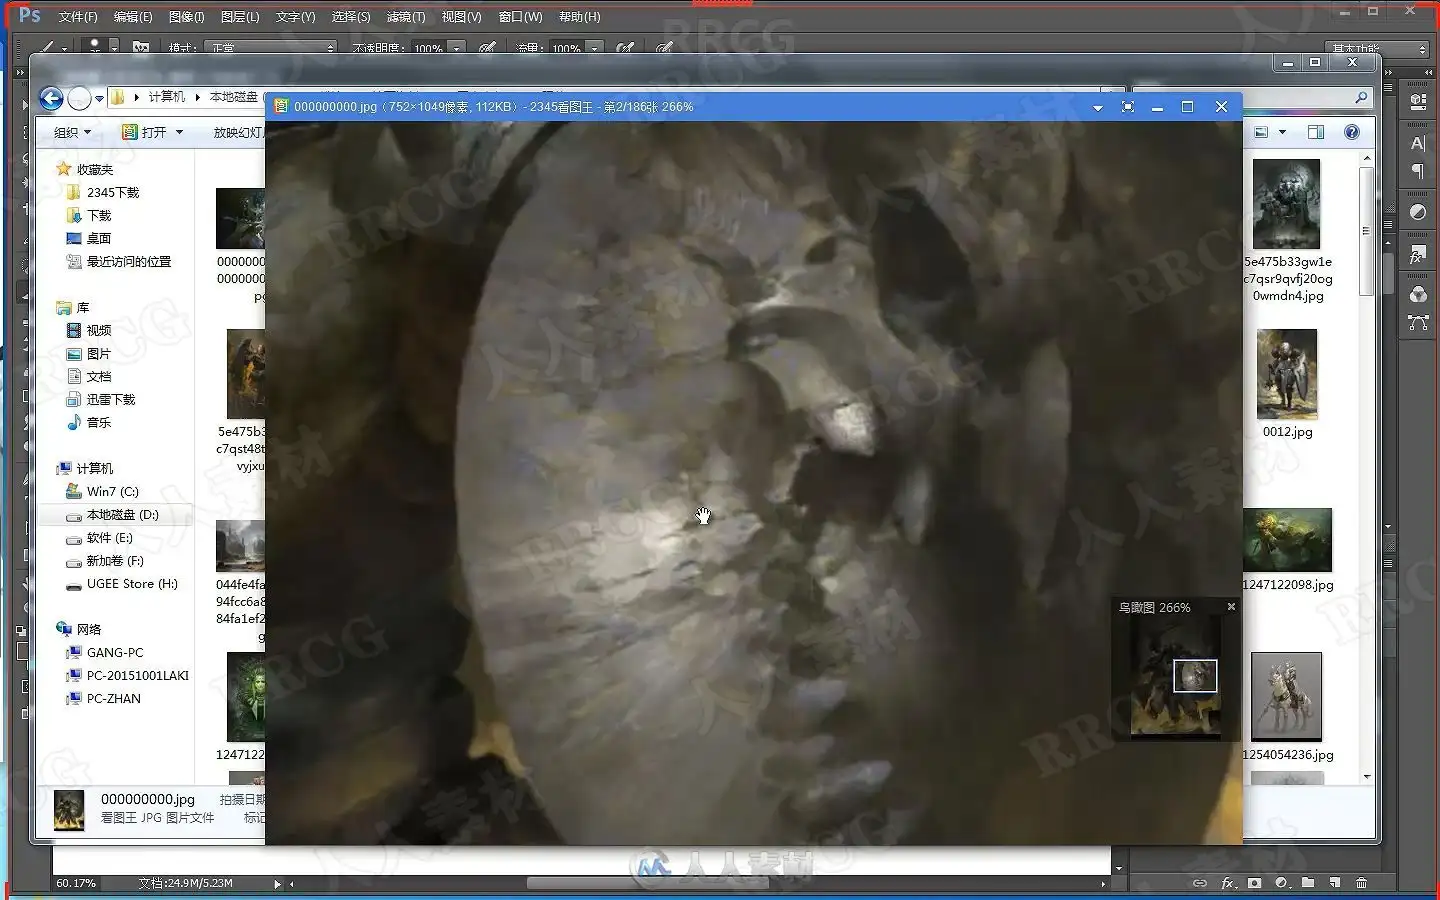Click the Explorer back navigation button
This screenshot has height=900, width=1440.
tap(51, 98)
